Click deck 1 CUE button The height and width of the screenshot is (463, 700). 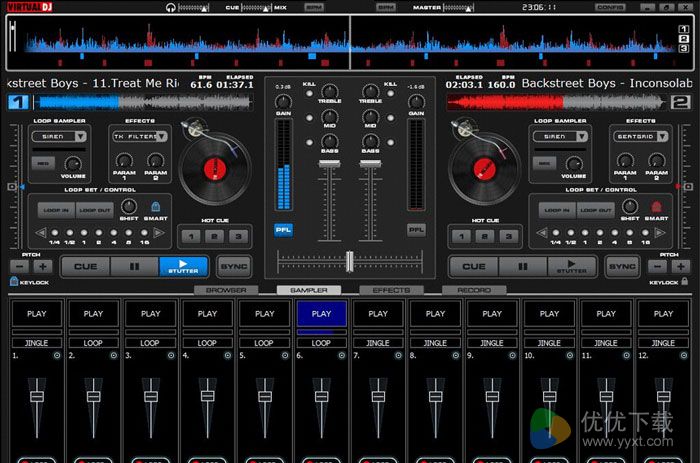coord(86,267)
